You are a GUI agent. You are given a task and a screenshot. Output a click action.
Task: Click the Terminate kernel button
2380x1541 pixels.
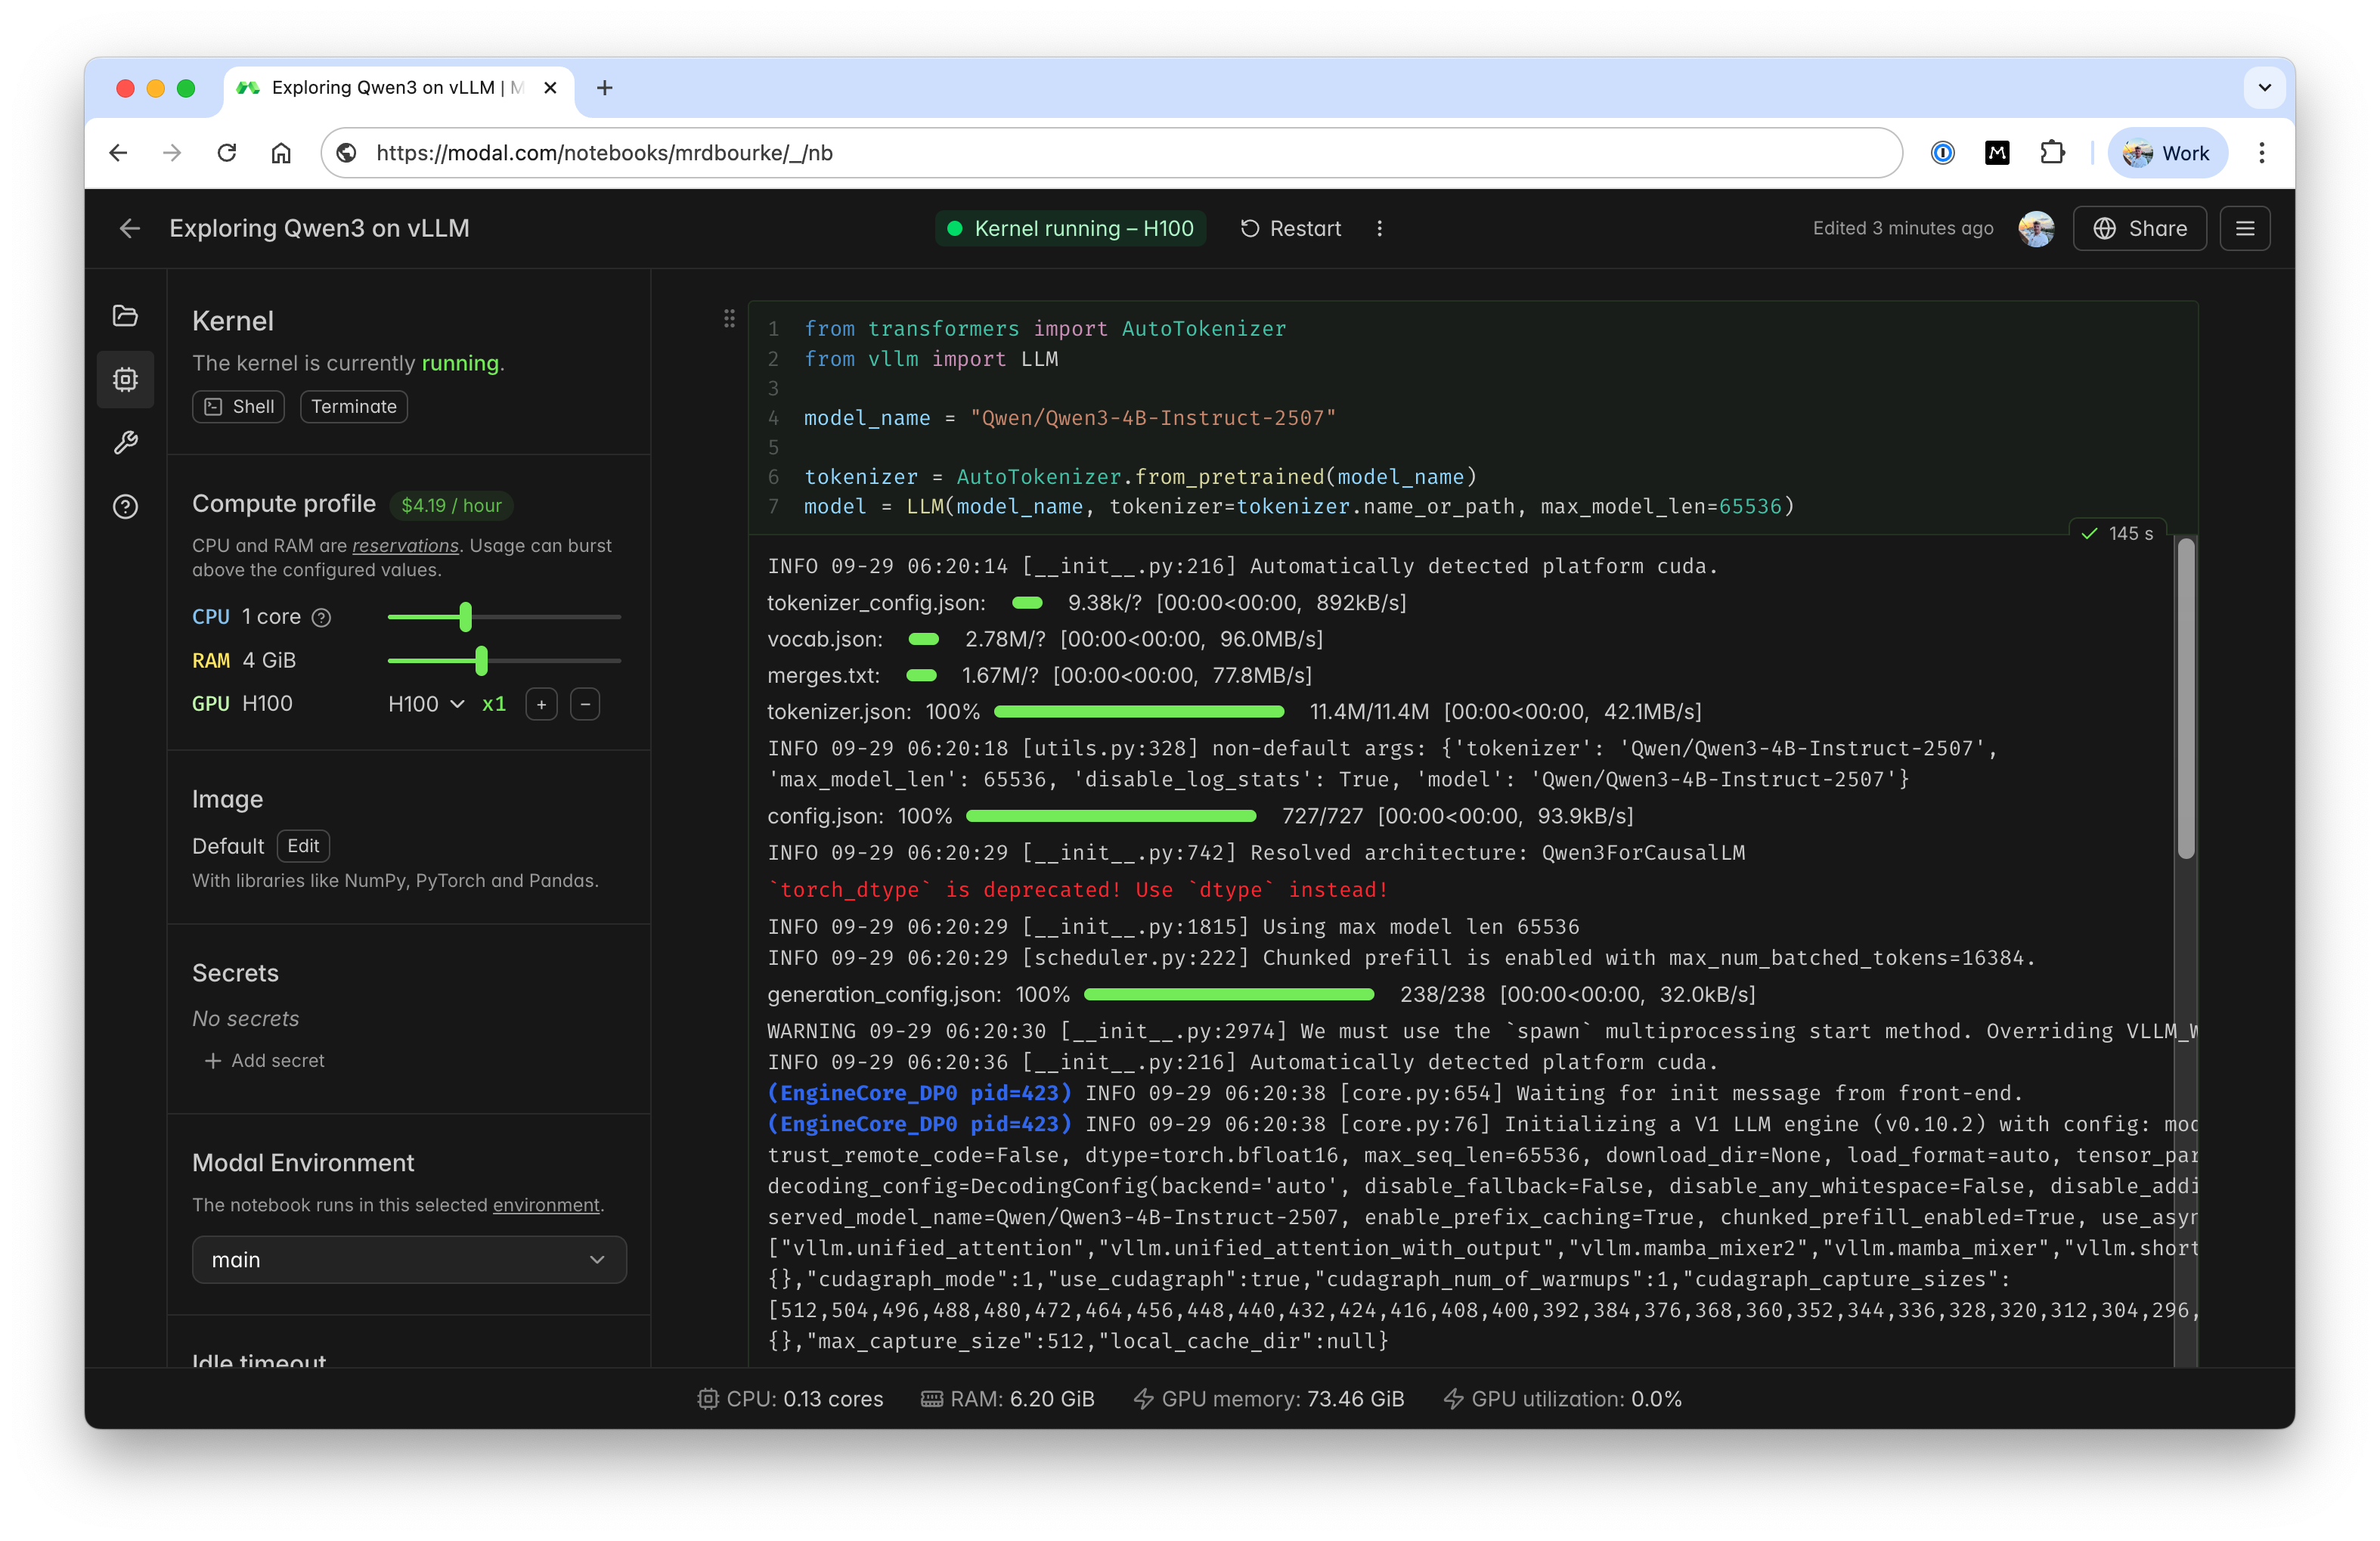(x=353, y=407)
